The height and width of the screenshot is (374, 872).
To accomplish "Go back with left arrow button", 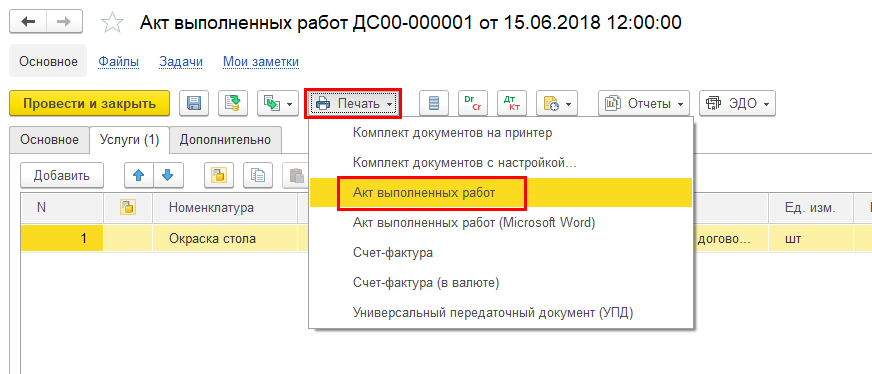I will [27, 22].
